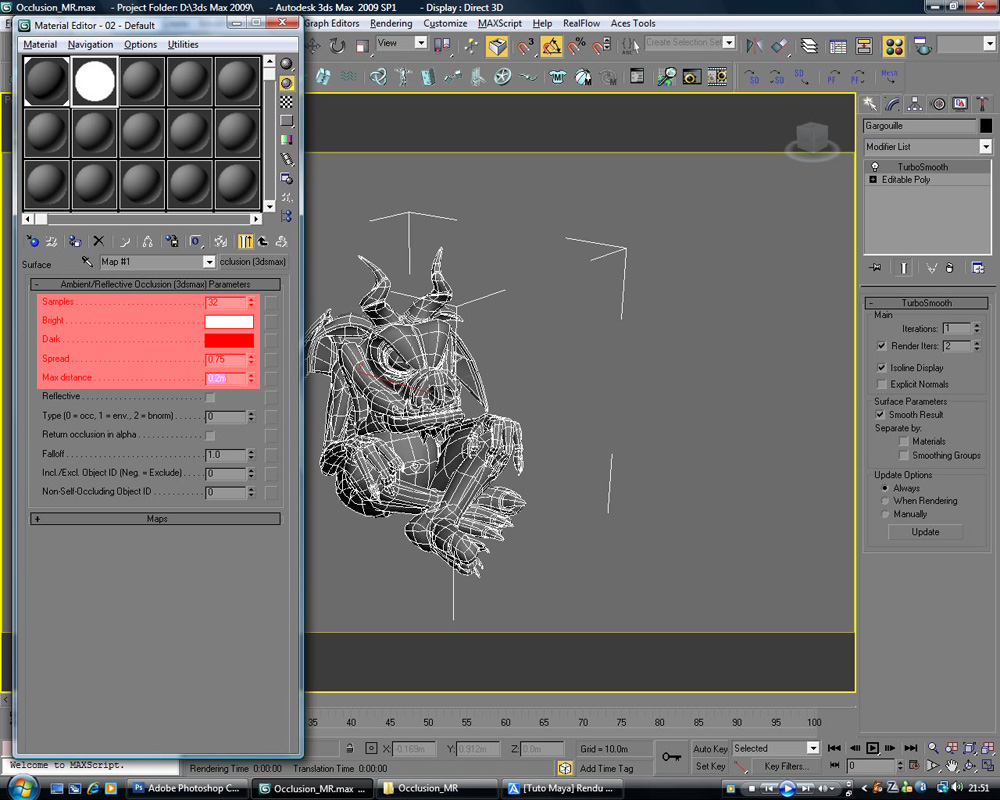Click the Get Material icon
Screen dimensions: 1000x800
click(x=33, y=241)
